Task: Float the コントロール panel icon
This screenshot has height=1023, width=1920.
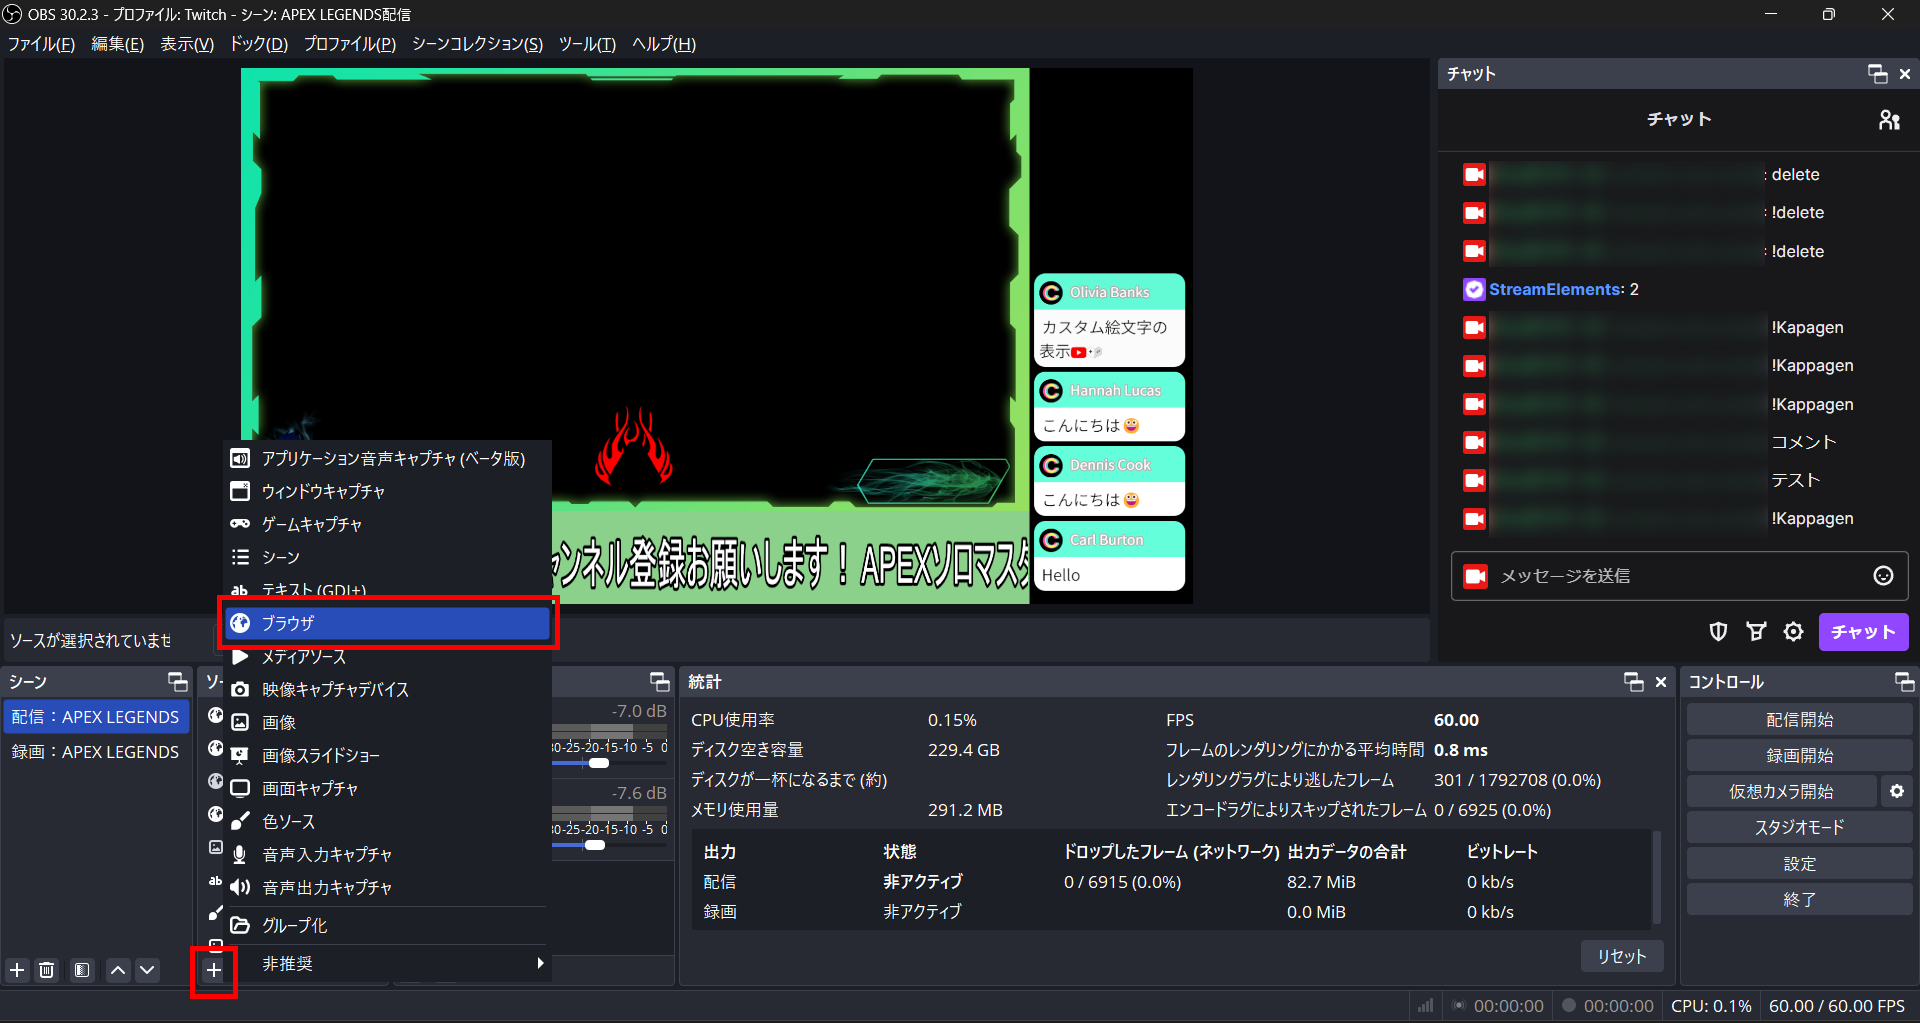Action: (1904, 682)
